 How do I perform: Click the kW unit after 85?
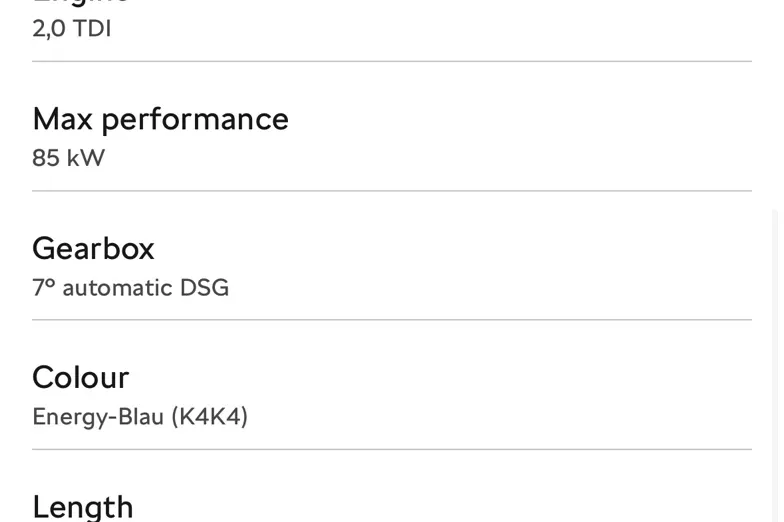coord(85,158)
